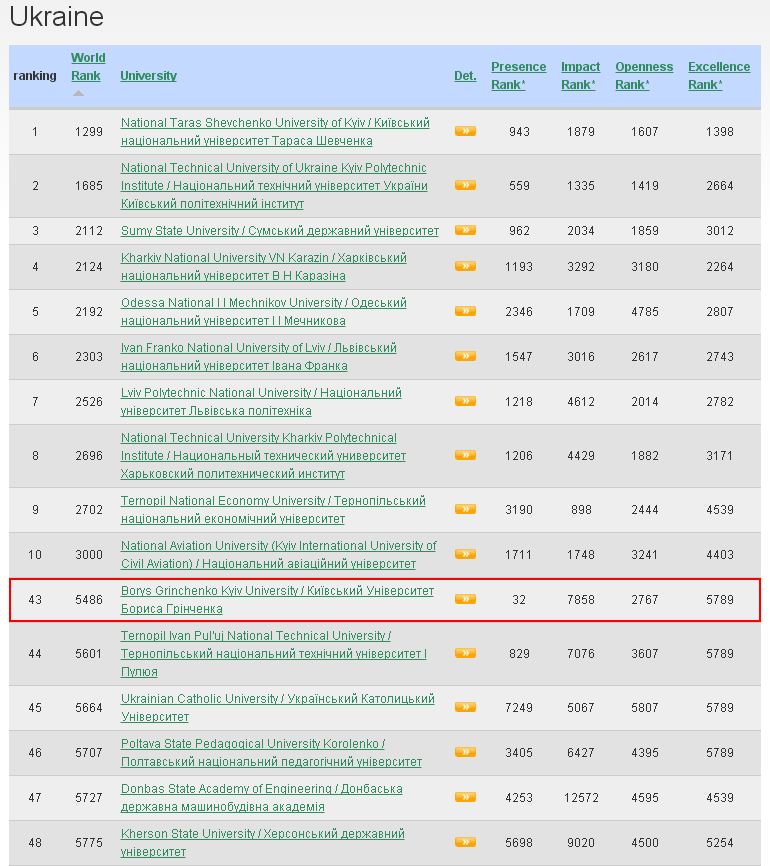770x866 pixels.
Task: Sort by Presence Rank column
Action: (518, 76)
